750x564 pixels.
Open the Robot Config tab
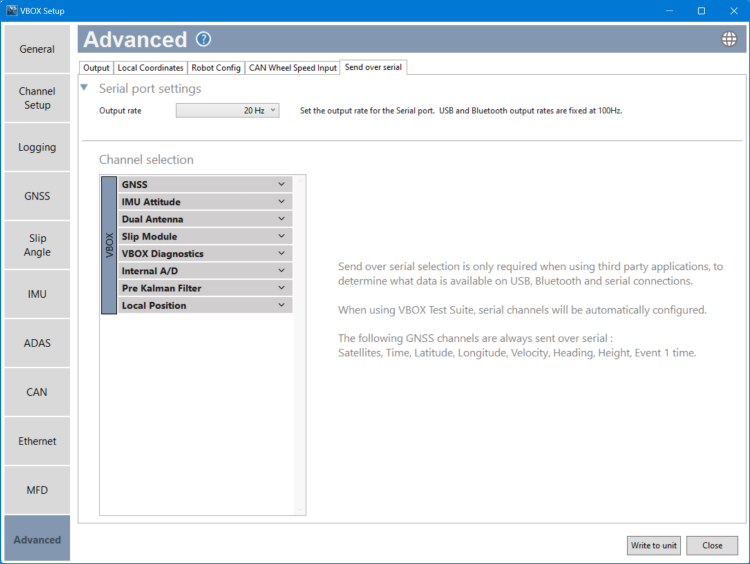tap(216, 68)
